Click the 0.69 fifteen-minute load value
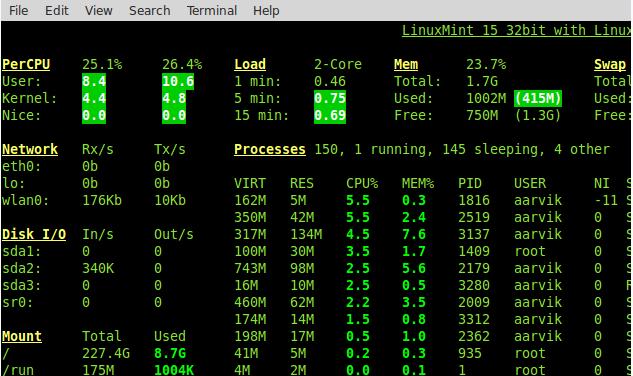633x376 pixels. [x=330, y=116]
